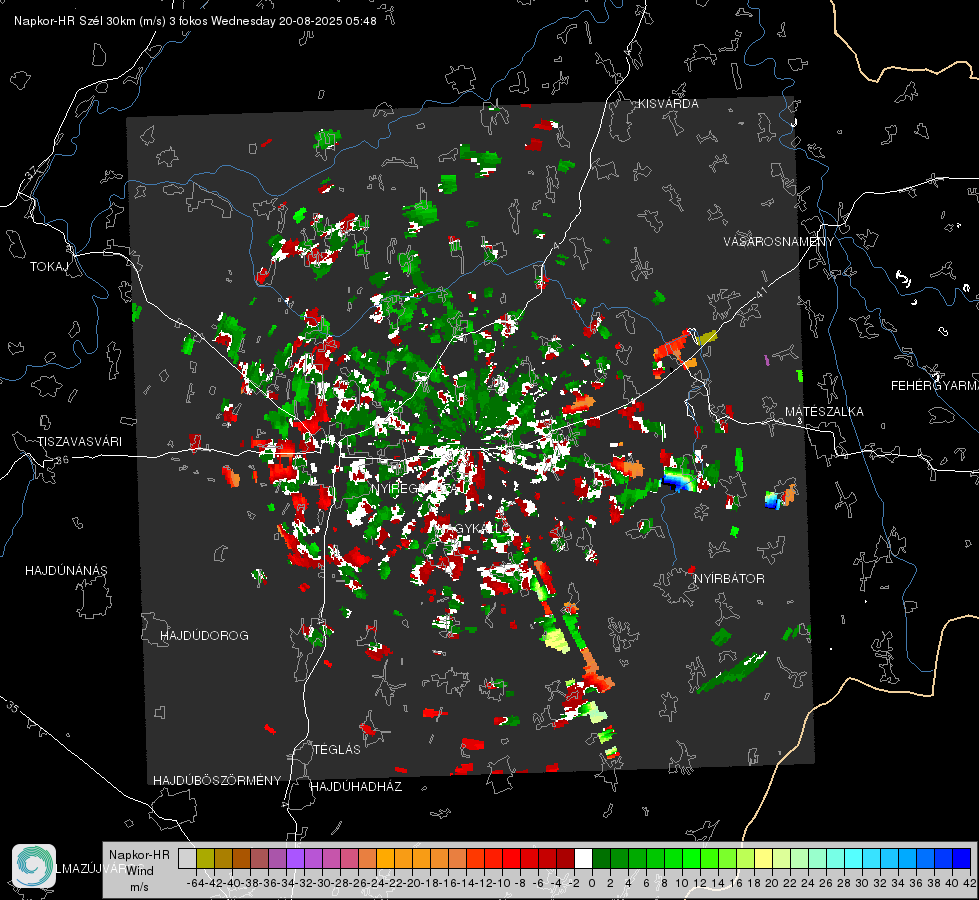Click the "m/s" unit label in legend
Image resolution: width=979 pixels, height=900 pixels.
[x=139, y=887]
